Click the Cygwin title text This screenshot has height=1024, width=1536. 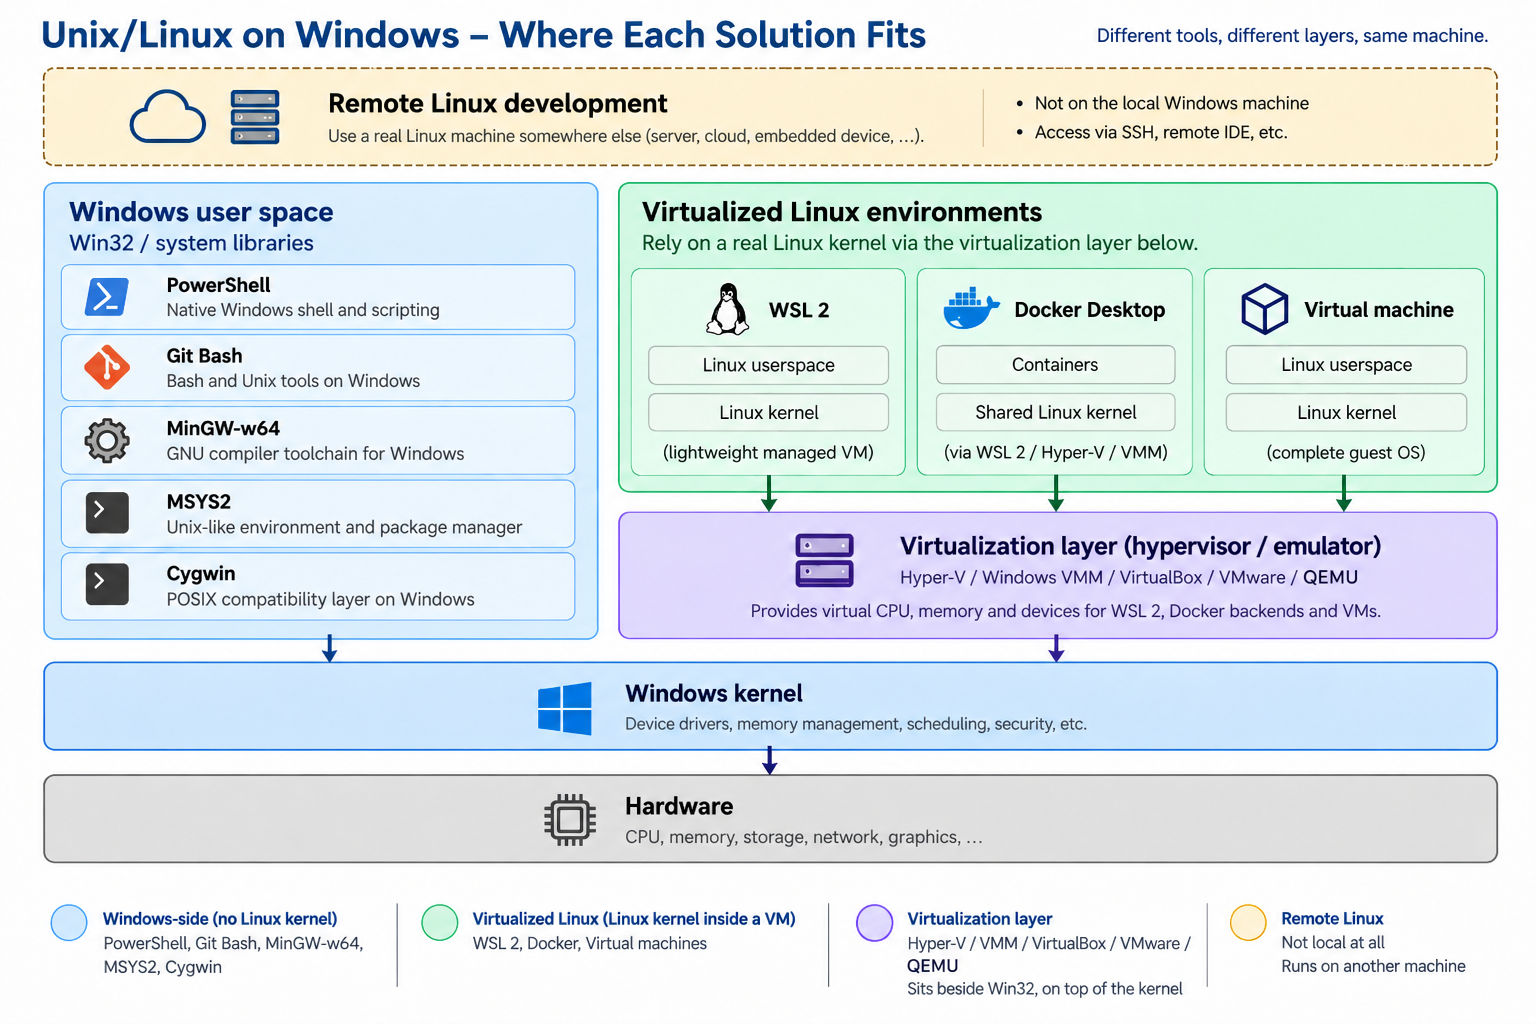[x=201, y=574]
